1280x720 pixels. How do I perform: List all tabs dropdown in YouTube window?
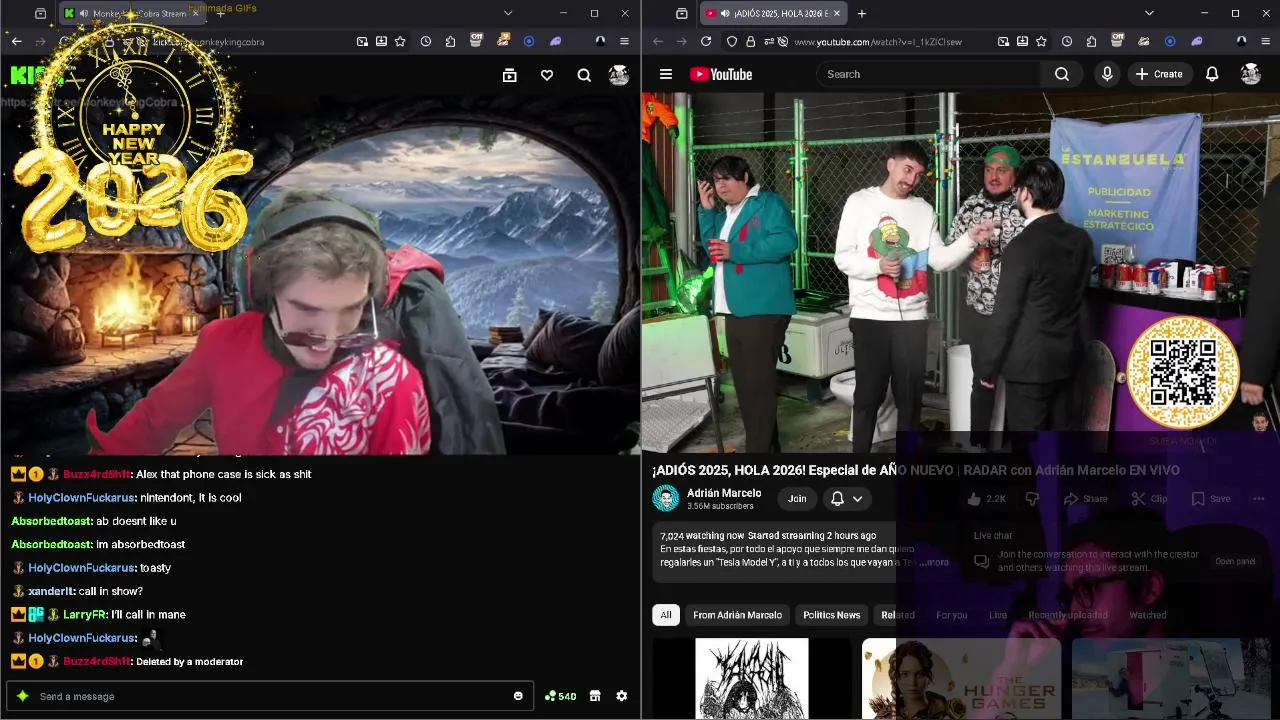point(1149,14)
